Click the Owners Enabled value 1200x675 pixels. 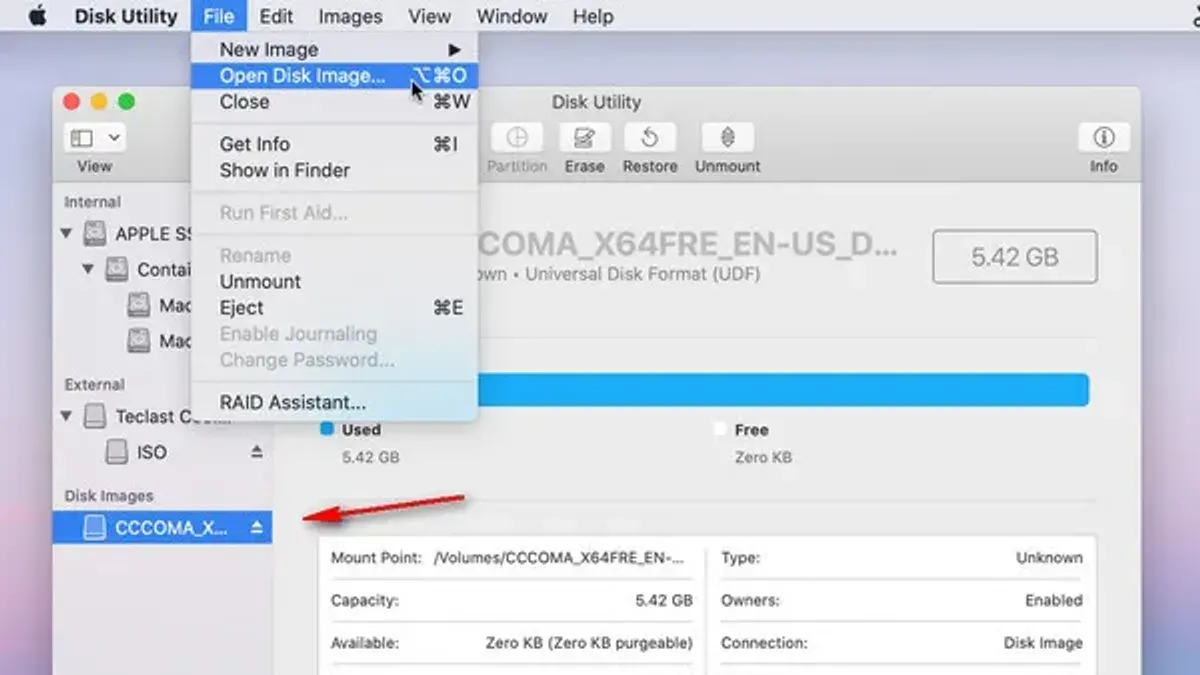tap(1053, 601)
